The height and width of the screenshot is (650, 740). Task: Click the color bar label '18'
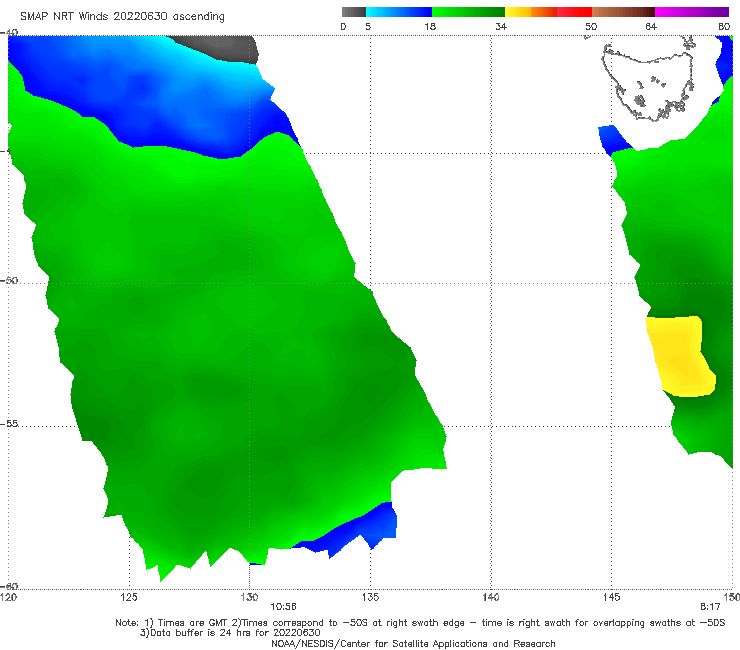(x=430, y=27)
